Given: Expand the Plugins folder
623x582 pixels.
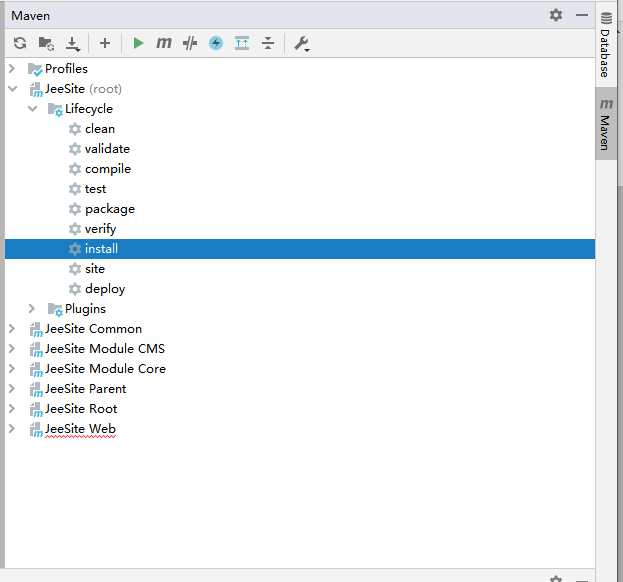Looking at the screenshot, I should 32,309.
